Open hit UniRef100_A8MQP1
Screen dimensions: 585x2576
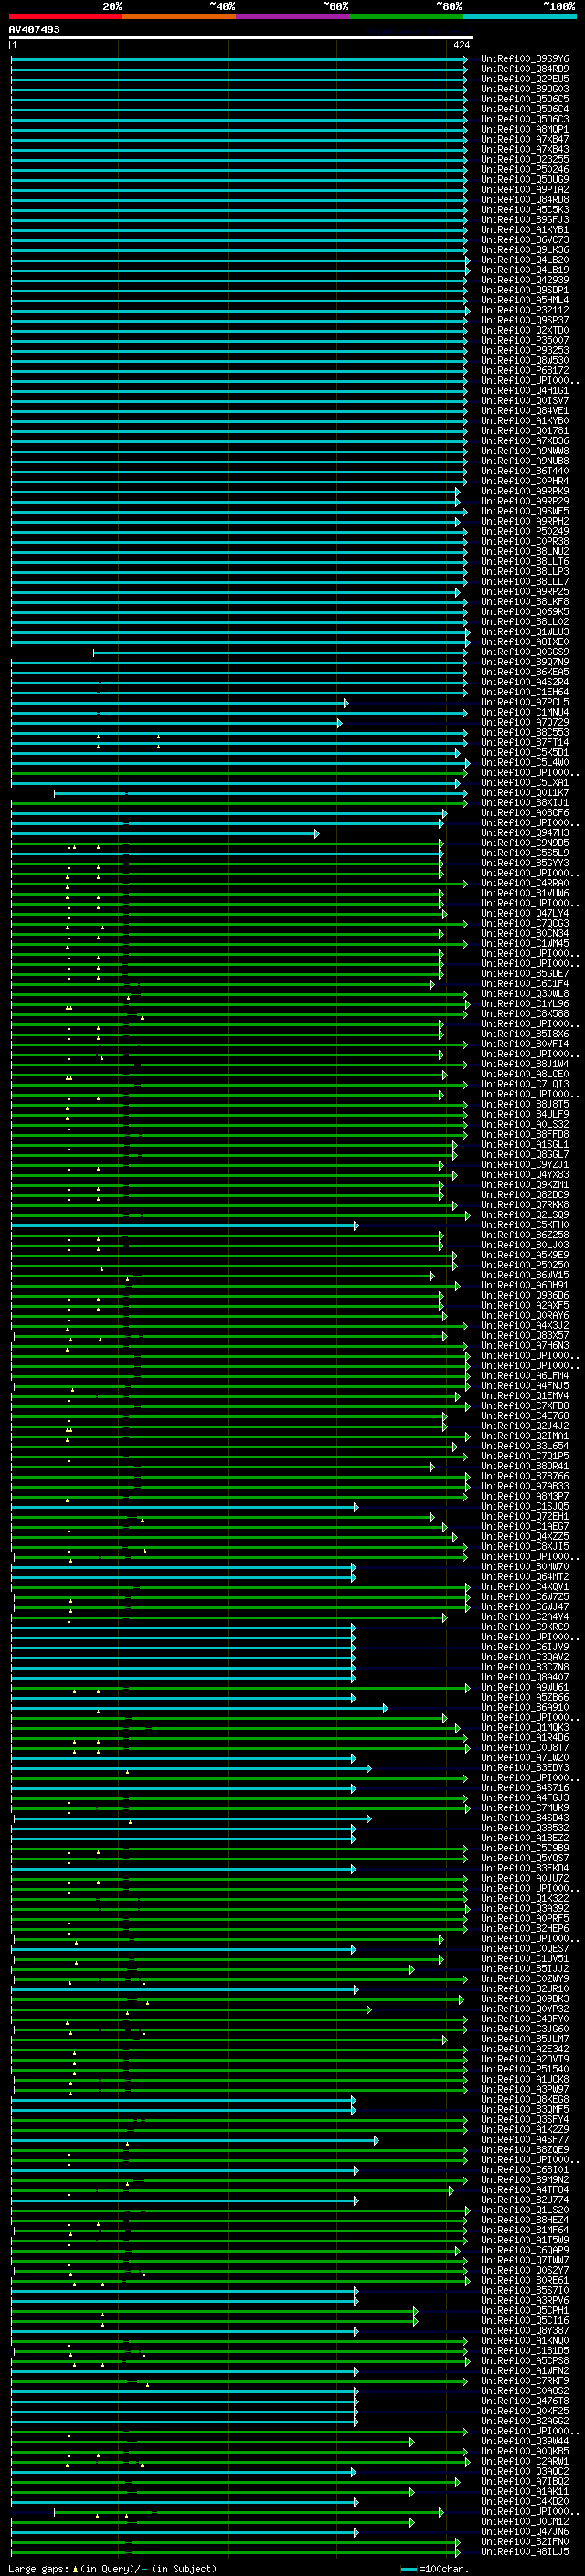[x=524, y=129]
